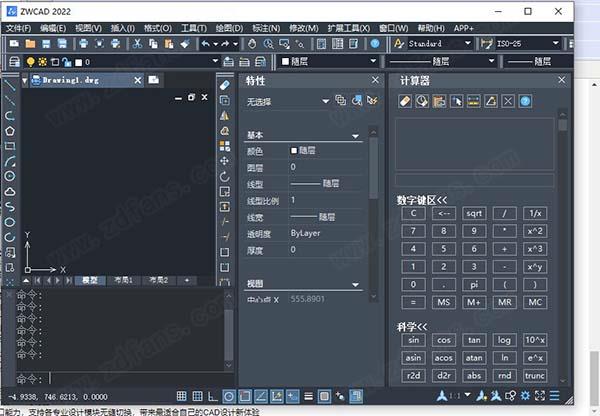
Task: Click calculator Clear eraser icon
Action: click(405, 101)
